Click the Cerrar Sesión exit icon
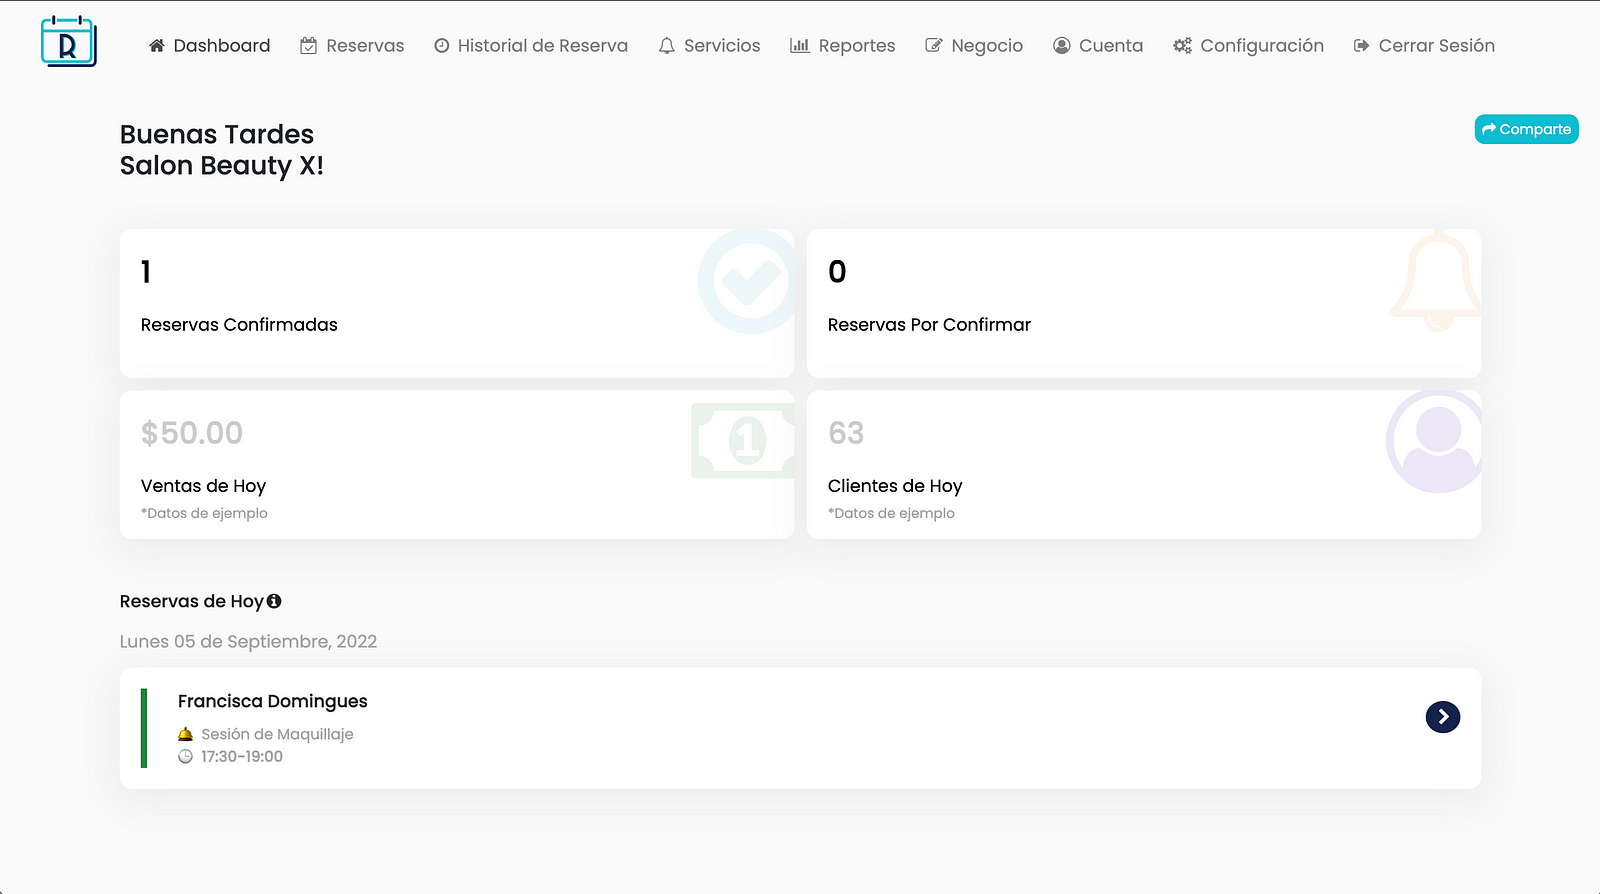The width and height of the screenshot is (1600, 894). point(1361,45)
